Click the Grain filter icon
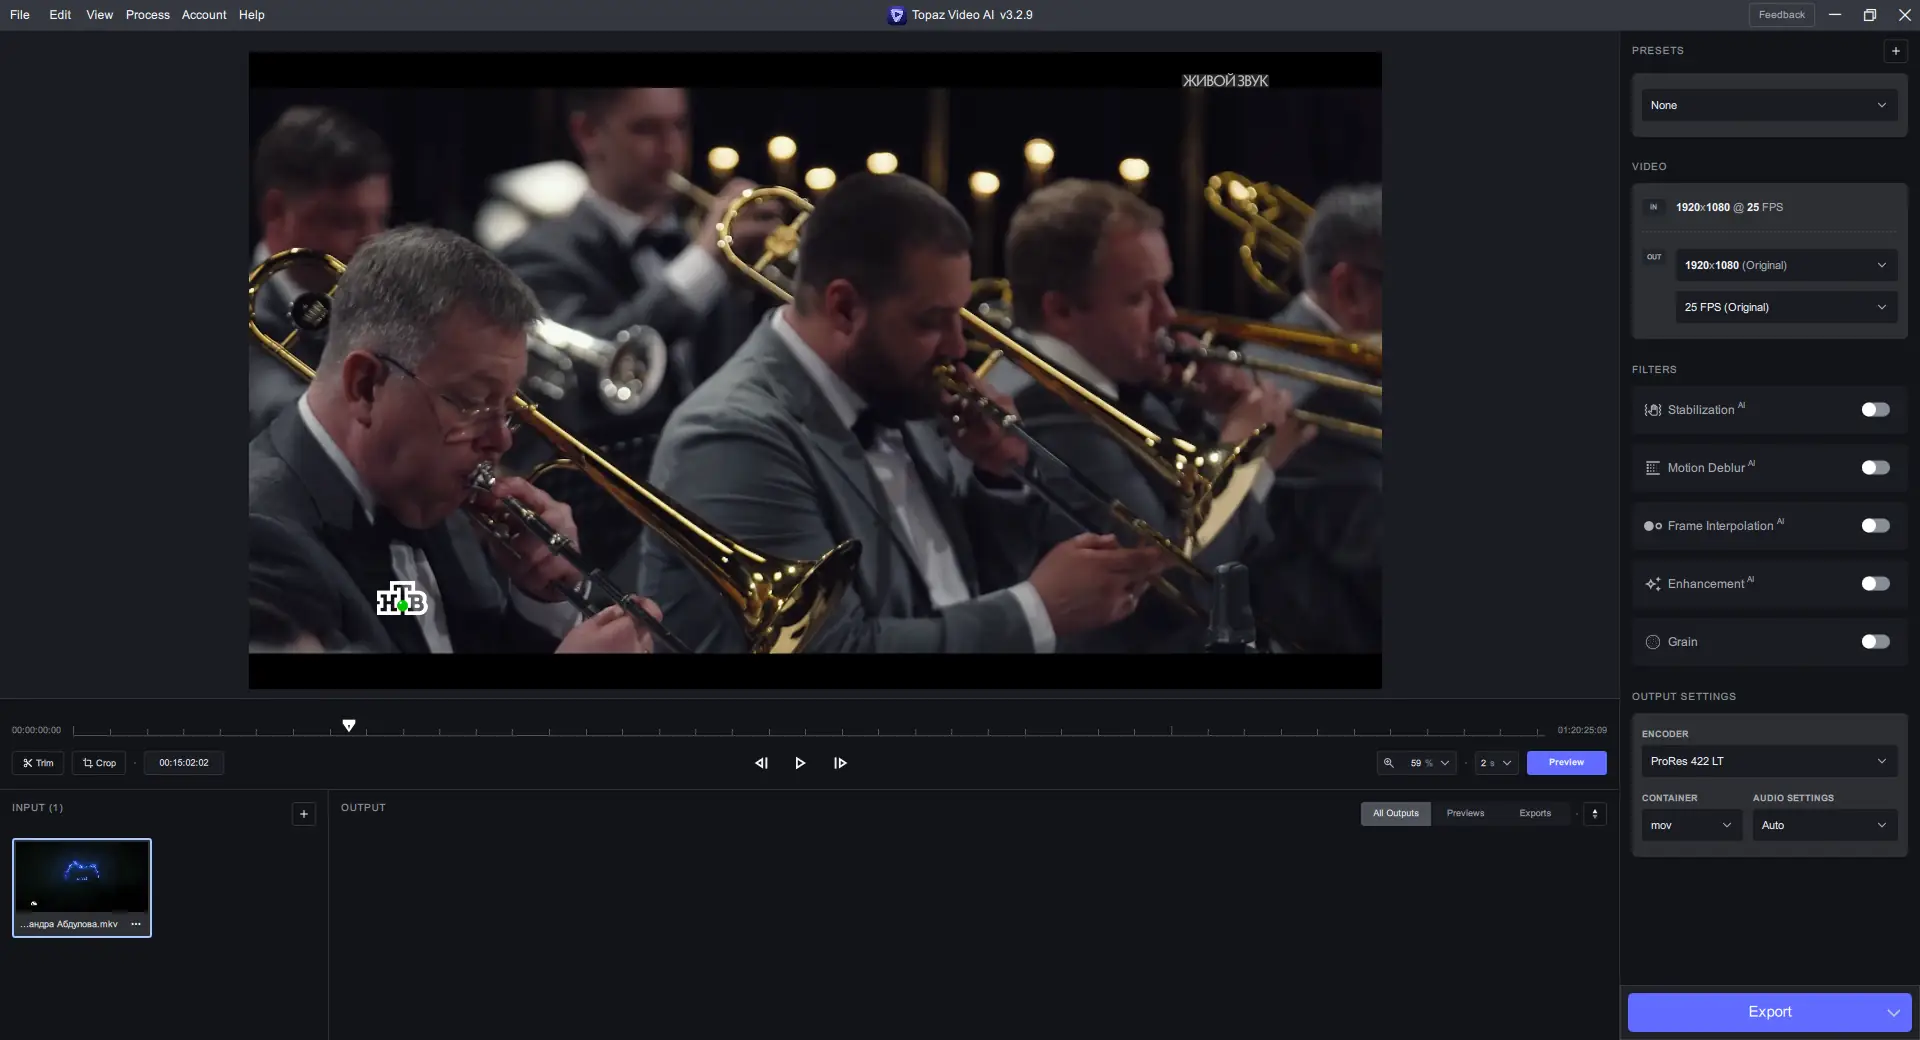The height and width of the screenshot is (1040, 1920). point(1653,642)
